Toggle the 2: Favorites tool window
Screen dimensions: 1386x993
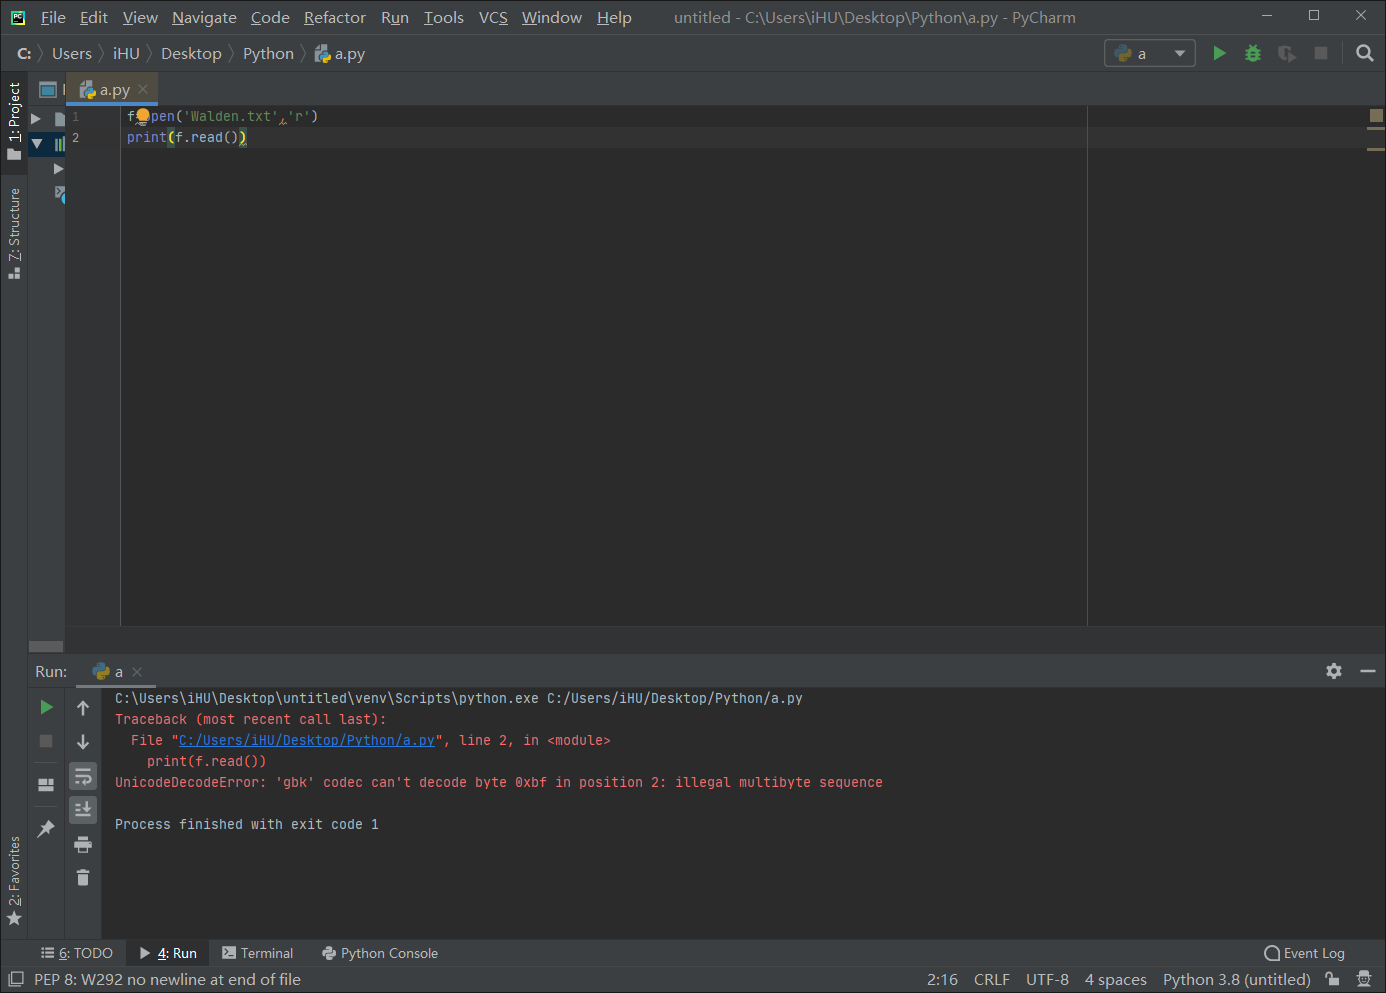pyautogui.click(x=14, y=881)
